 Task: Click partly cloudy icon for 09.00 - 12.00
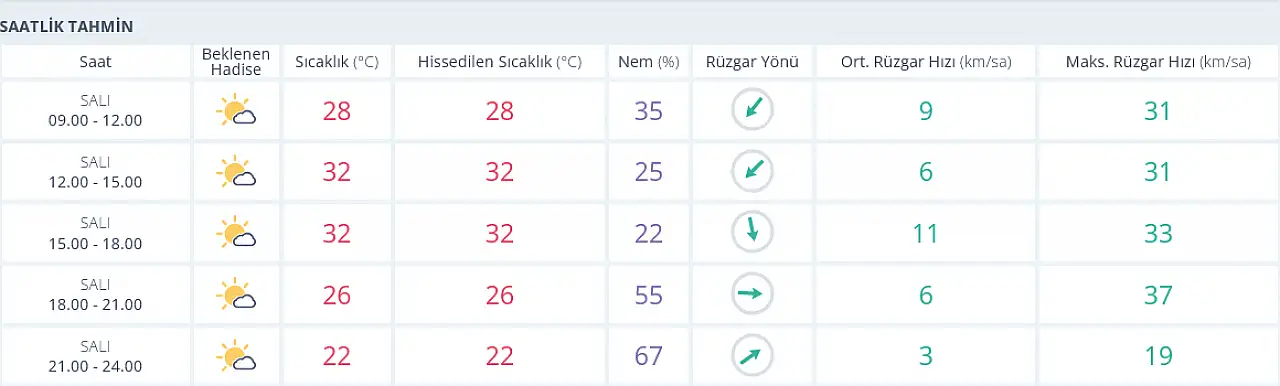pyautogui.click(x=236, y=111)
